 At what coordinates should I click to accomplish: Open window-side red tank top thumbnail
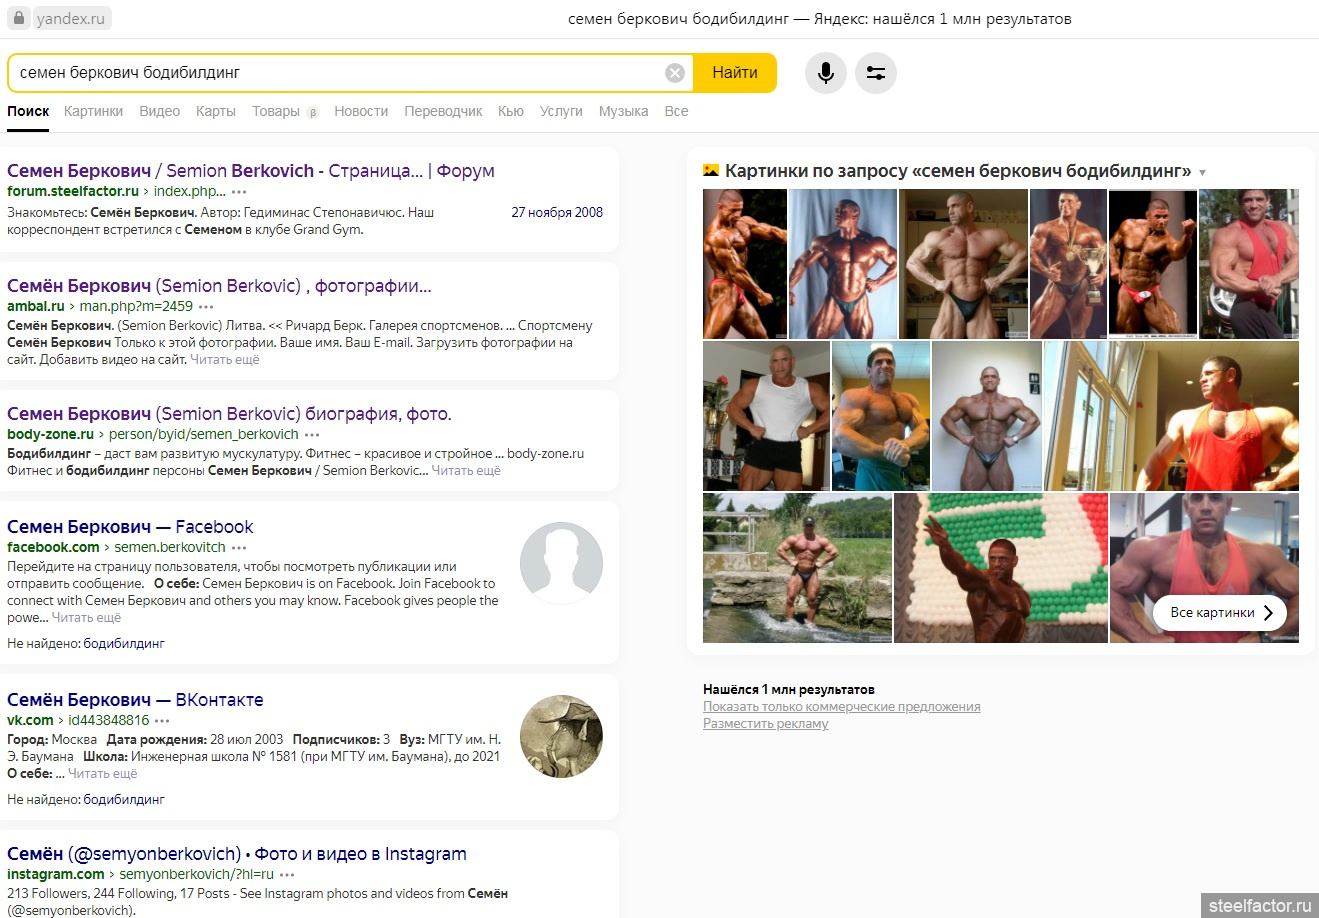1171,416
